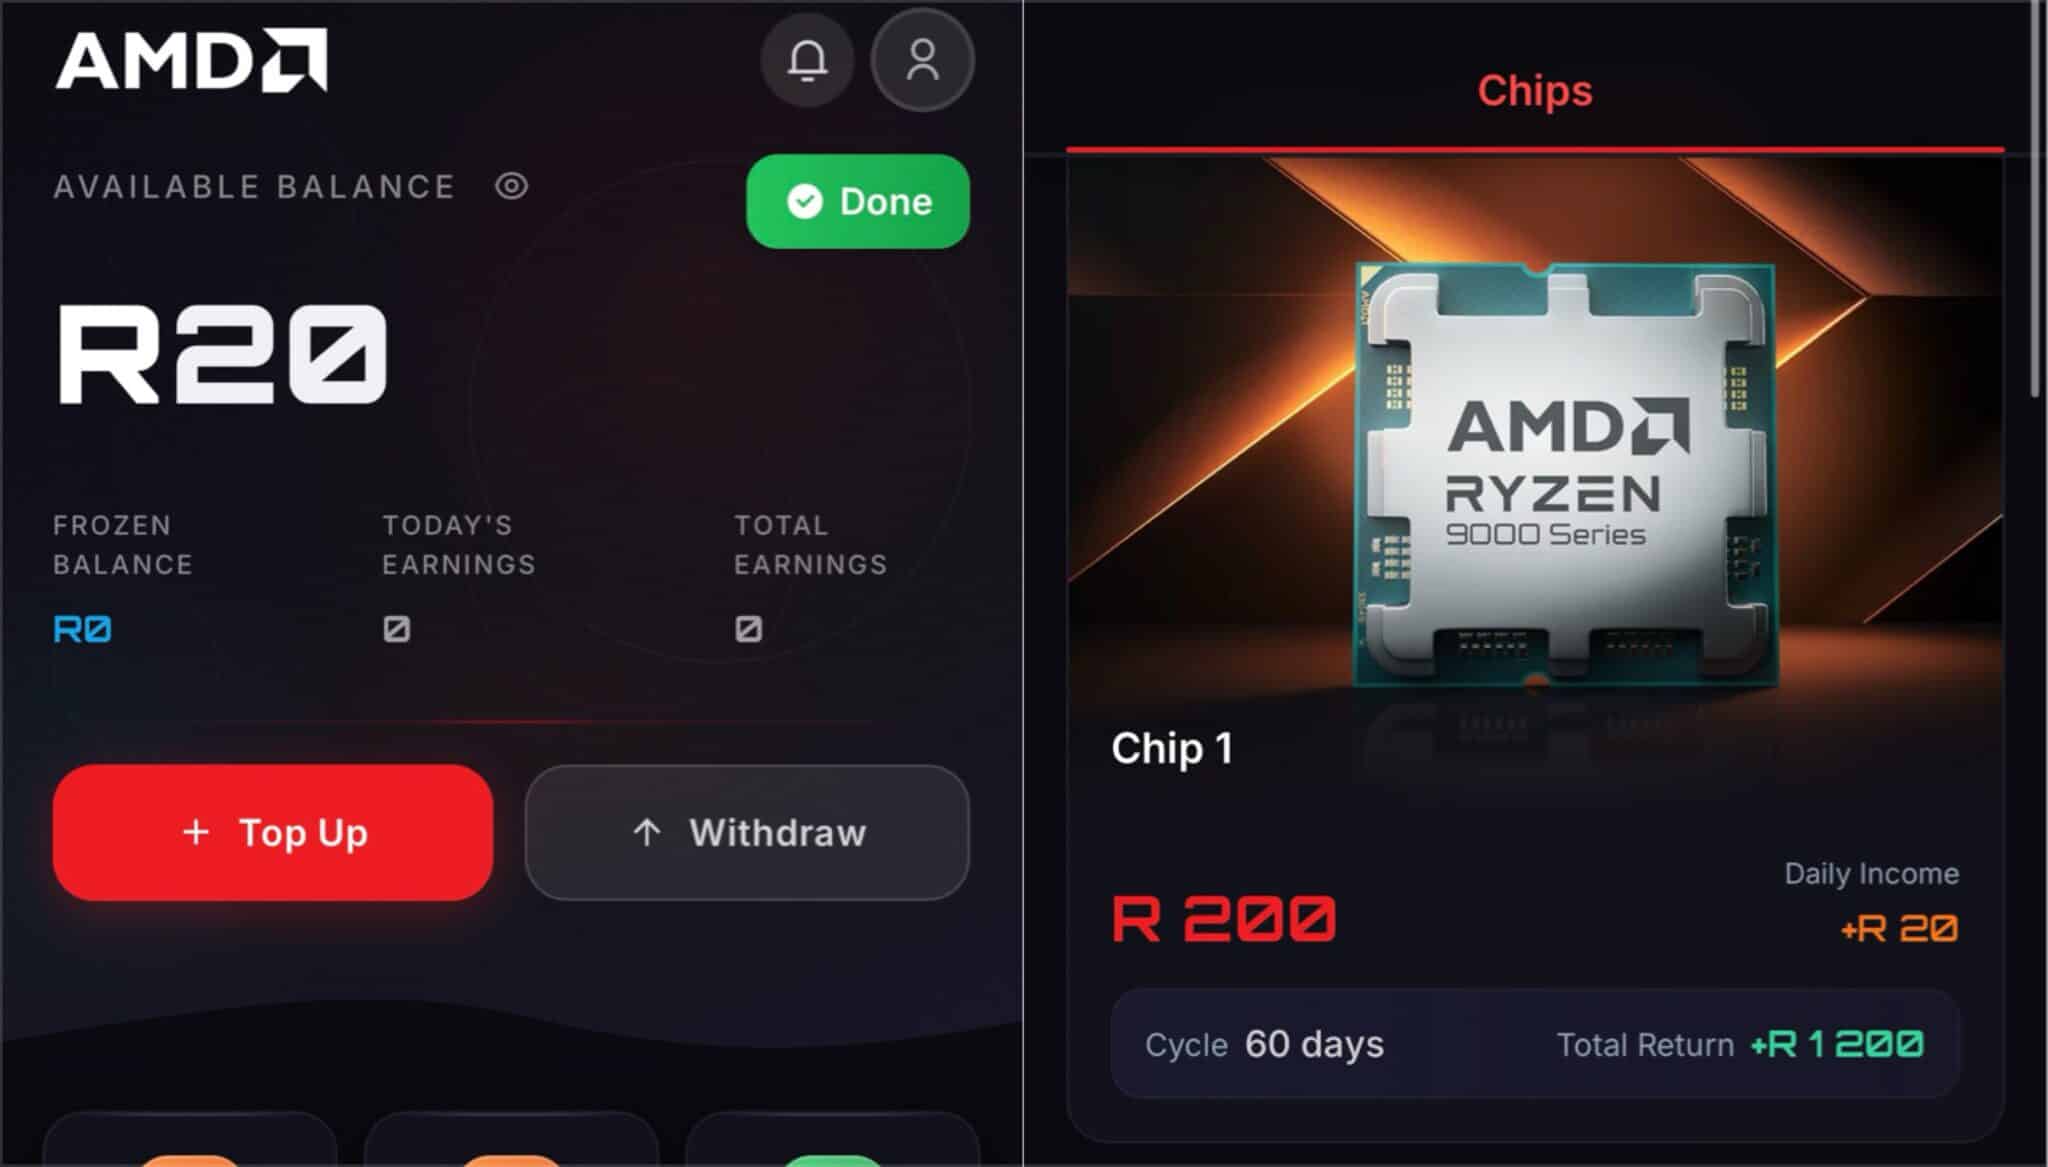Screen dimensions: 2048x1167
Task: Click the checkmark icon inside Done
Action: click(x=805, y=201)
